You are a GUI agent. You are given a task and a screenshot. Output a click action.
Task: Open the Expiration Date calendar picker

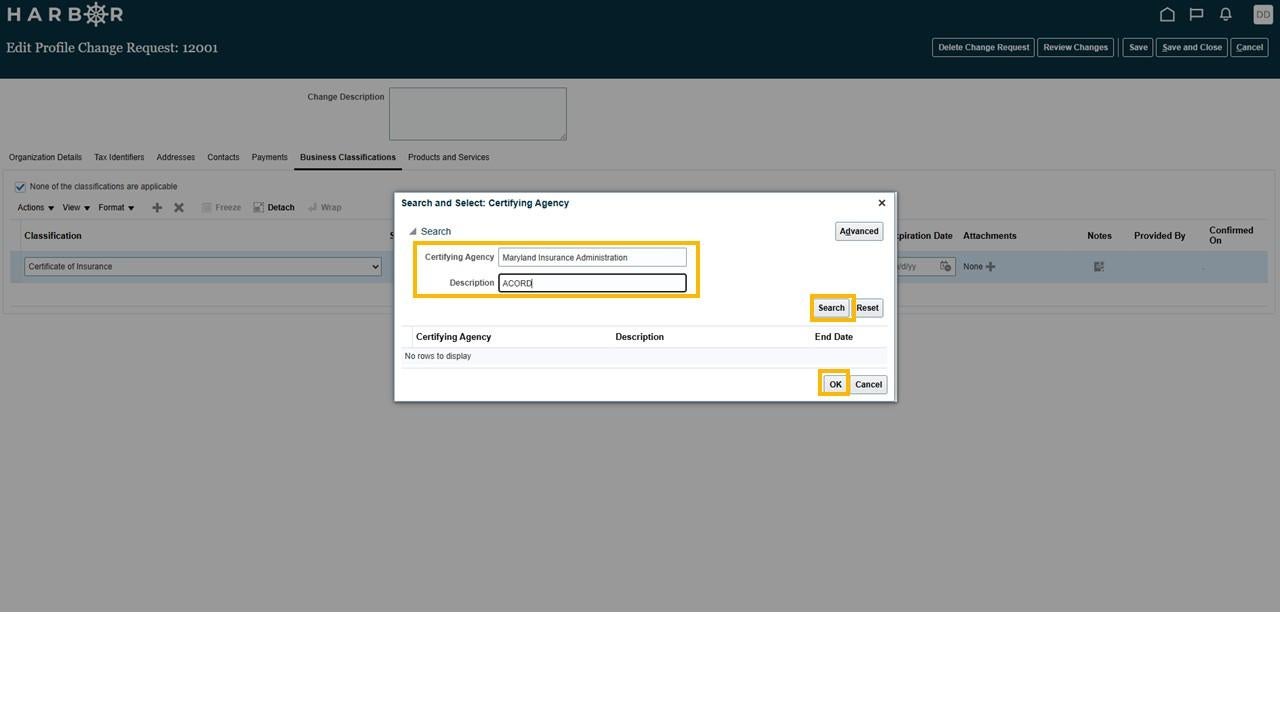[945, 267]
